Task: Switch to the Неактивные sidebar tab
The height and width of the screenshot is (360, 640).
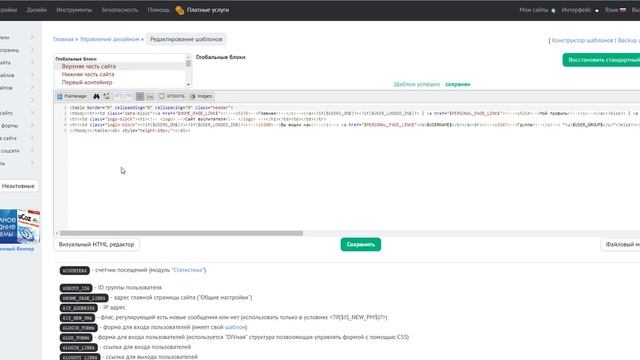Action: (18, 186)
